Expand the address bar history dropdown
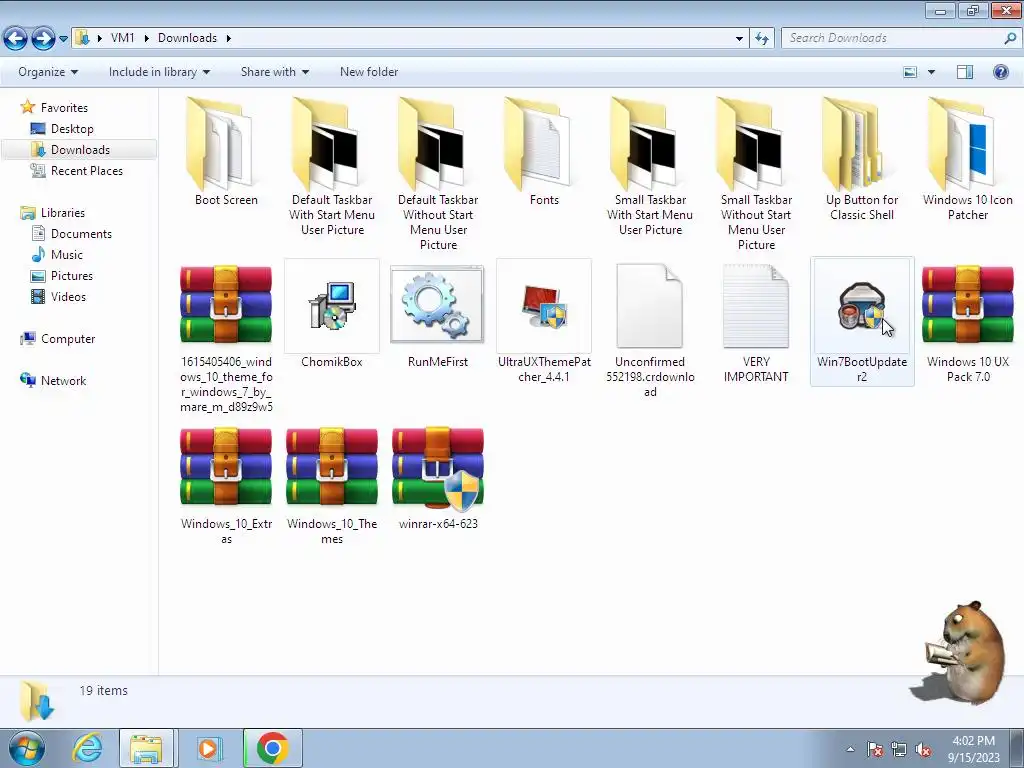The height and width of the screenshot is (768, 1024). click(739, 39)
